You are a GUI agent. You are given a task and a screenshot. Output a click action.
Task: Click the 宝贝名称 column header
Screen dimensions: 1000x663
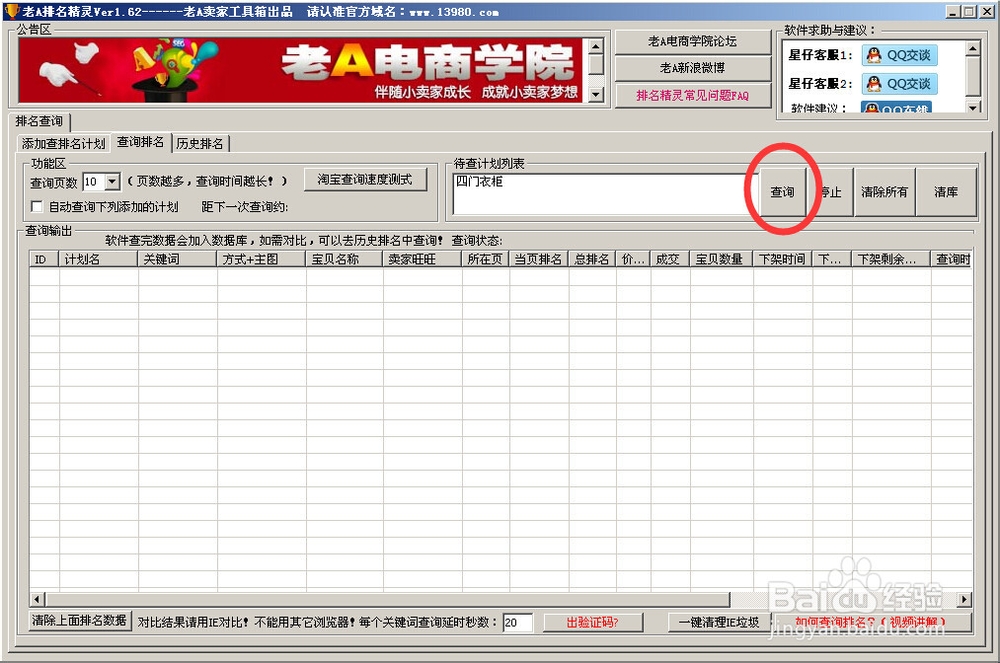[x=344, y=259]
